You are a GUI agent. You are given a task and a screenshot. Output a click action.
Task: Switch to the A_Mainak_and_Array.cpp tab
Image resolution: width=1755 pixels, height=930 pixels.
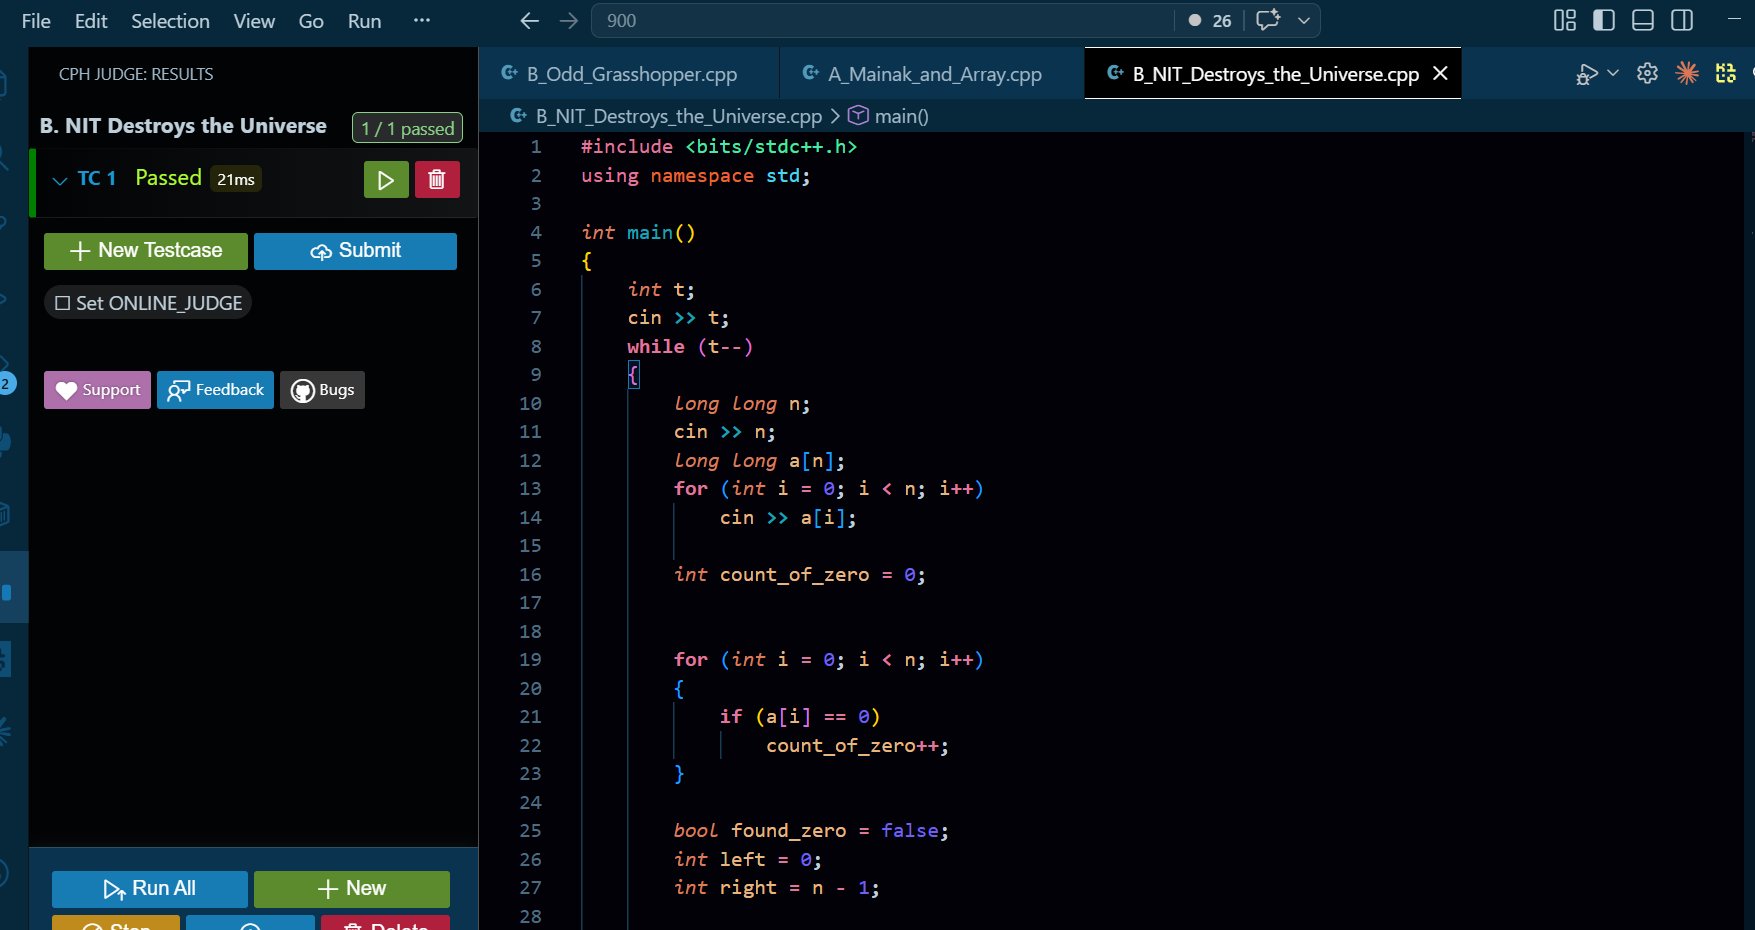click(x=934, y=74)
